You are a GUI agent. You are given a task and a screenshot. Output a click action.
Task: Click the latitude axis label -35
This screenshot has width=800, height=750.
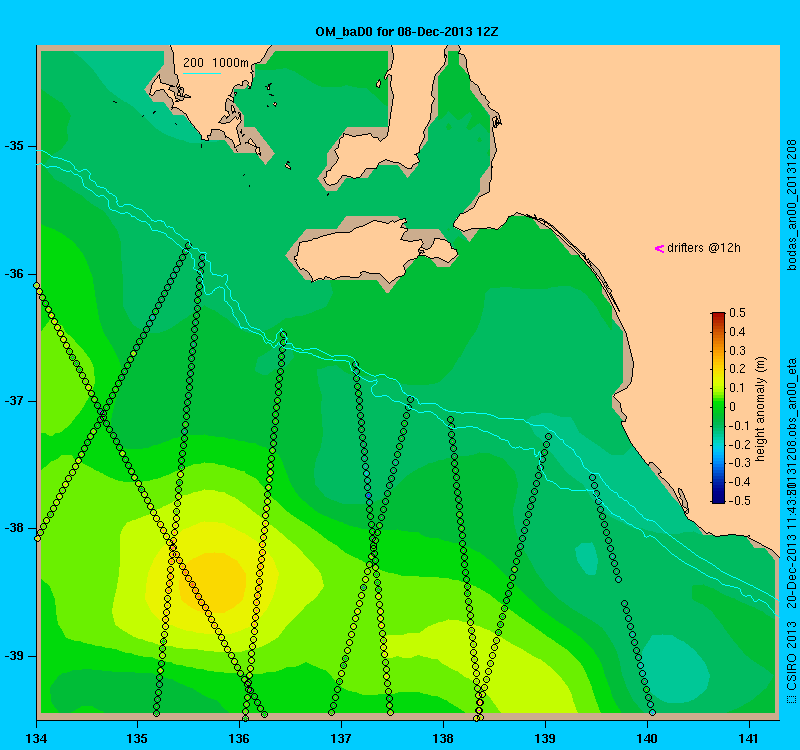(x=14, y=146)
